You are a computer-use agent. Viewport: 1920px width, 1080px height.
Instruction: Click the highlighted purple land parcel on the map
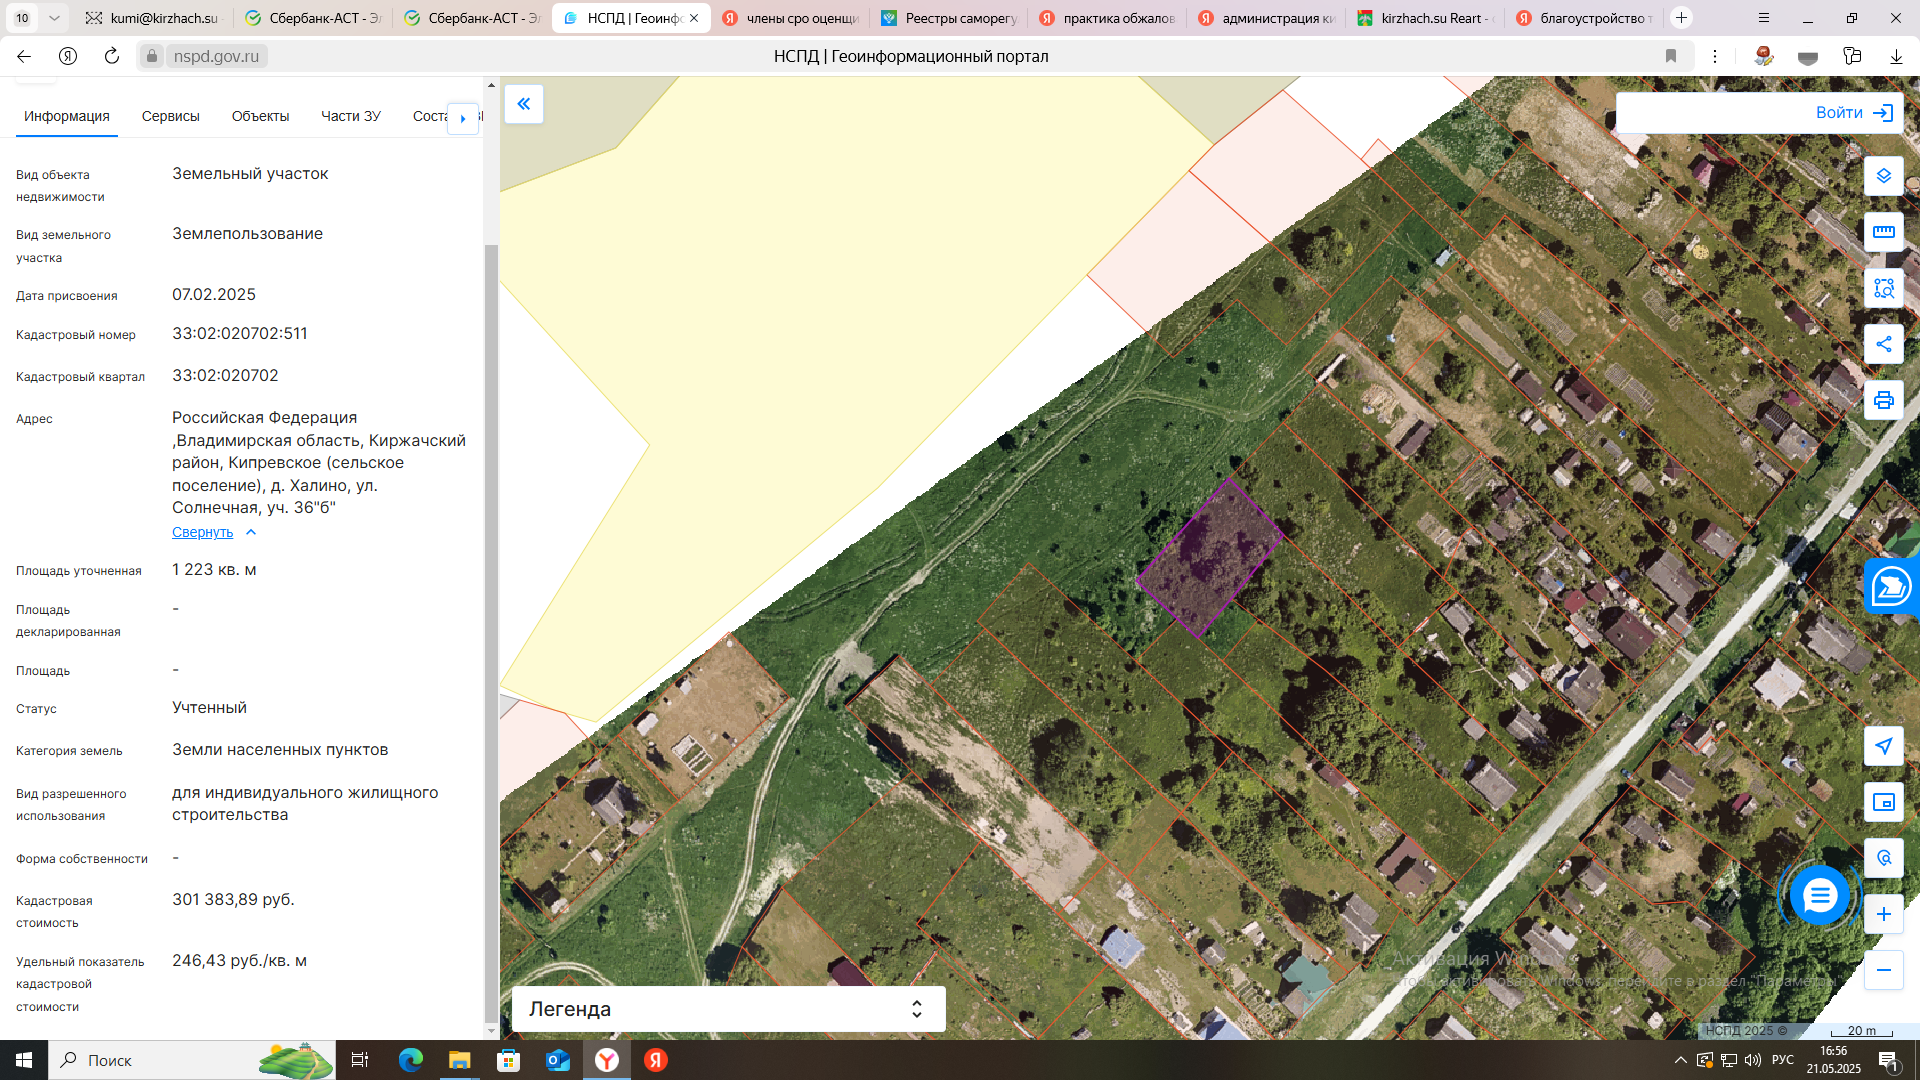(1210, 556)
